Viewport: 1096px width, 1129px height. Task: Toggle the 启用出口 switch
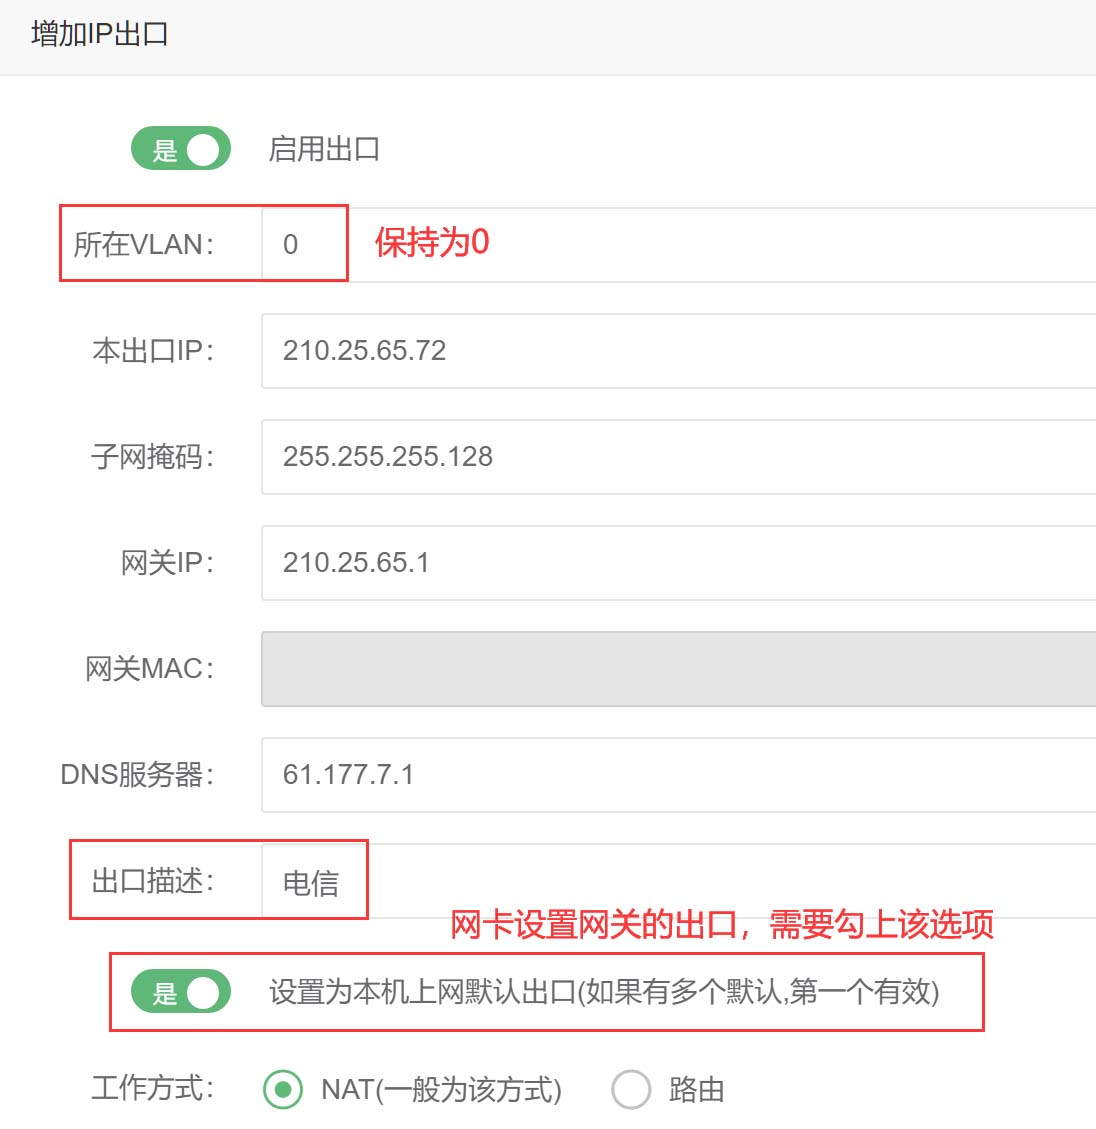pyautogui.click(x=181, y=149)
